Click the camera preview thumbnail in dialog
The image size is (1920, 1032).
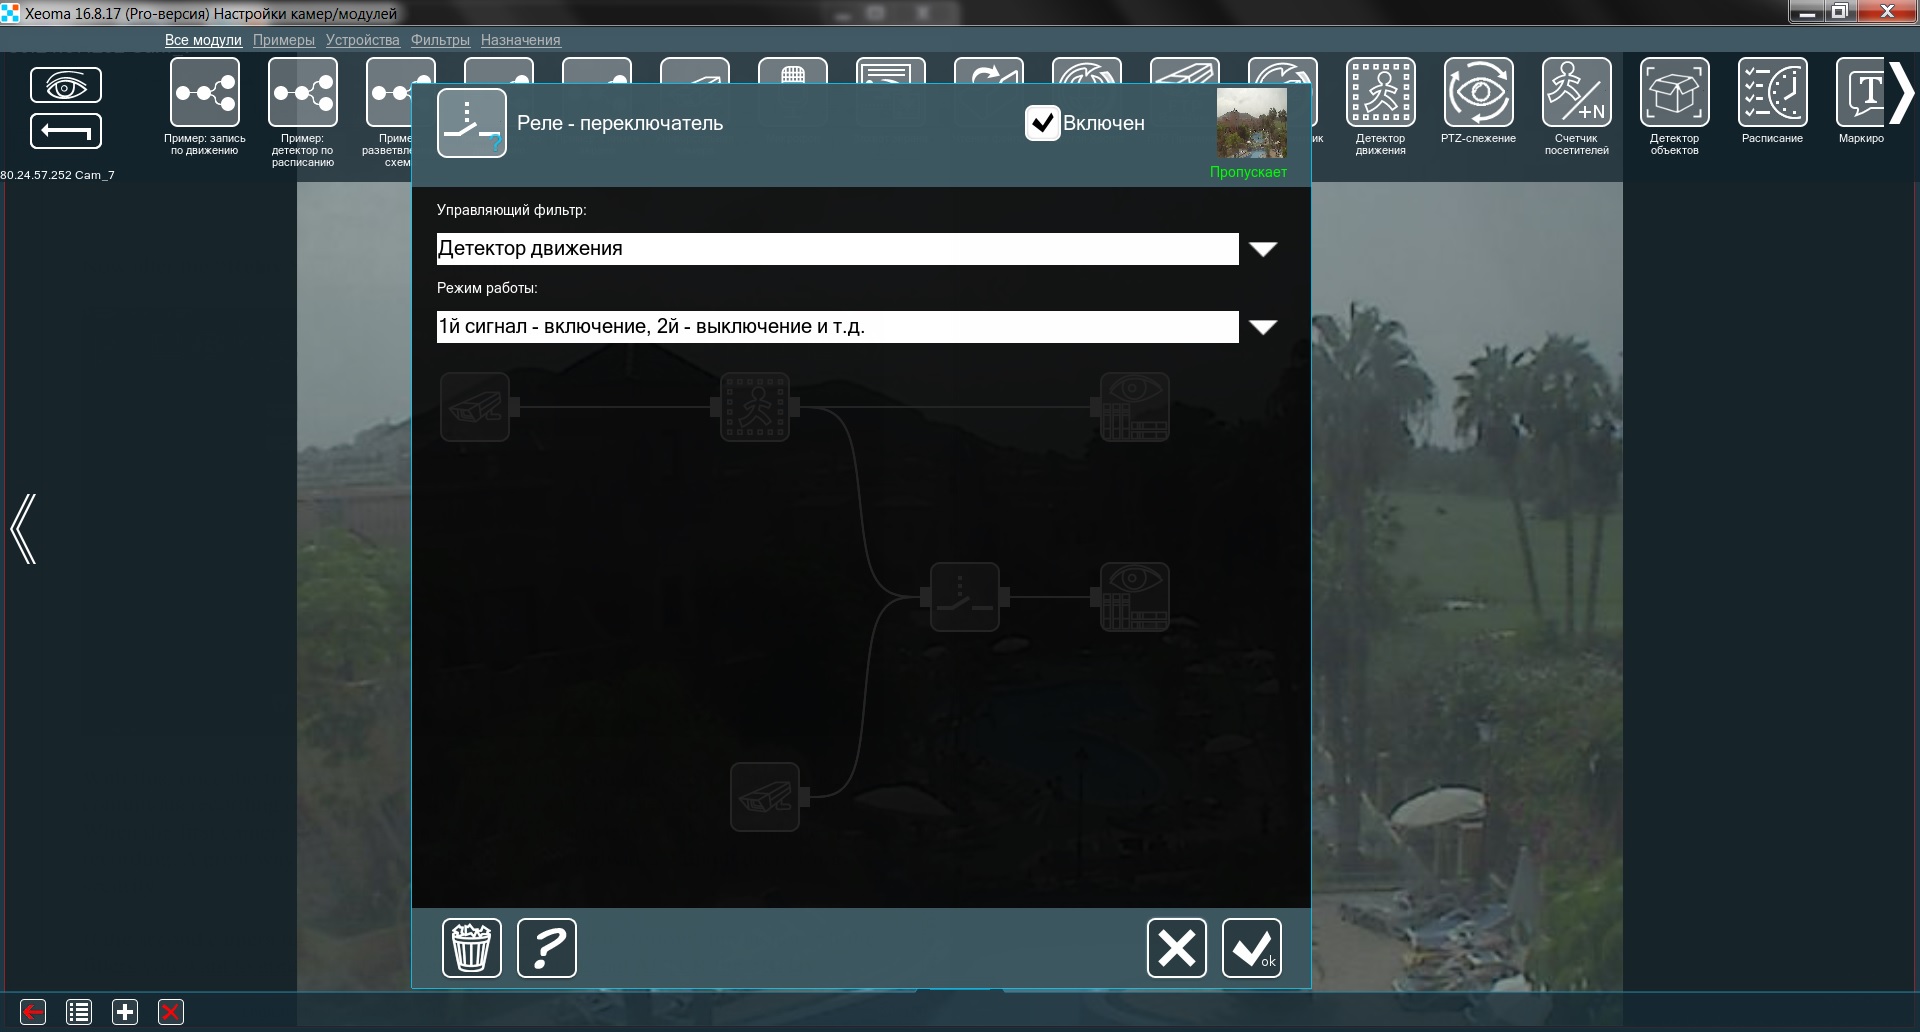point(1251,123)
